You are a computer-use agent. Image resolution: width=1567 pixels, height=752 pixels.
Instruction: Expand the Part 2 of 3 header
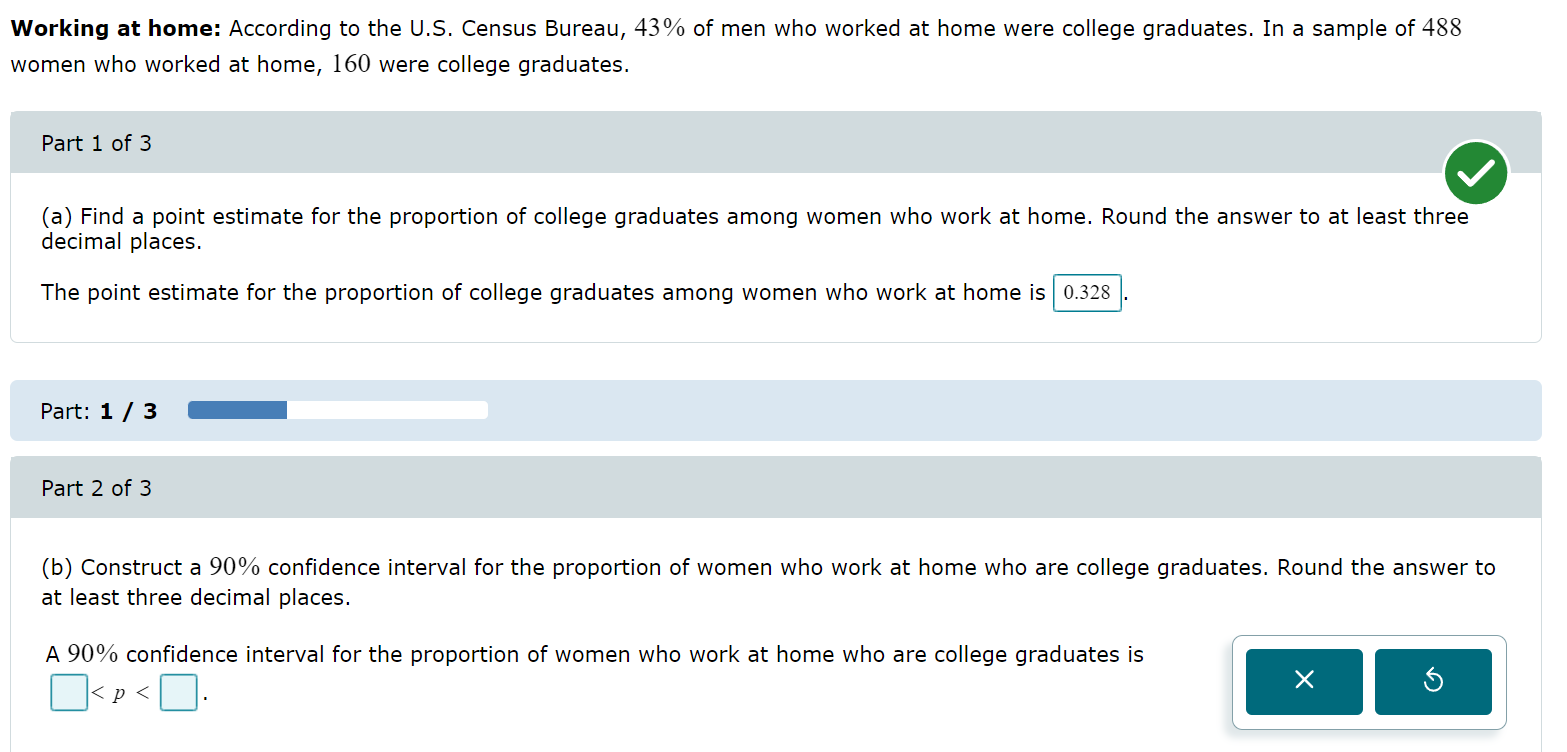(97, 488)
